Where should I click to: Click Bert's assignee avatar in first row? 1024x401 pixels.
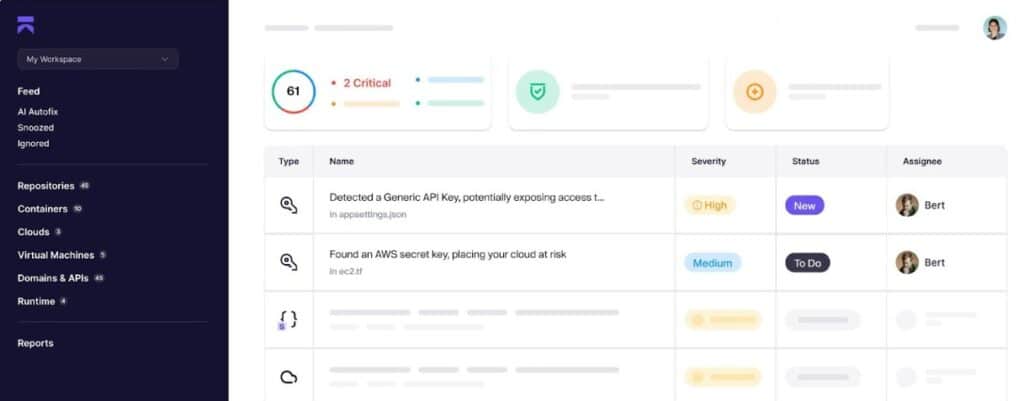[x=907, y=205]
